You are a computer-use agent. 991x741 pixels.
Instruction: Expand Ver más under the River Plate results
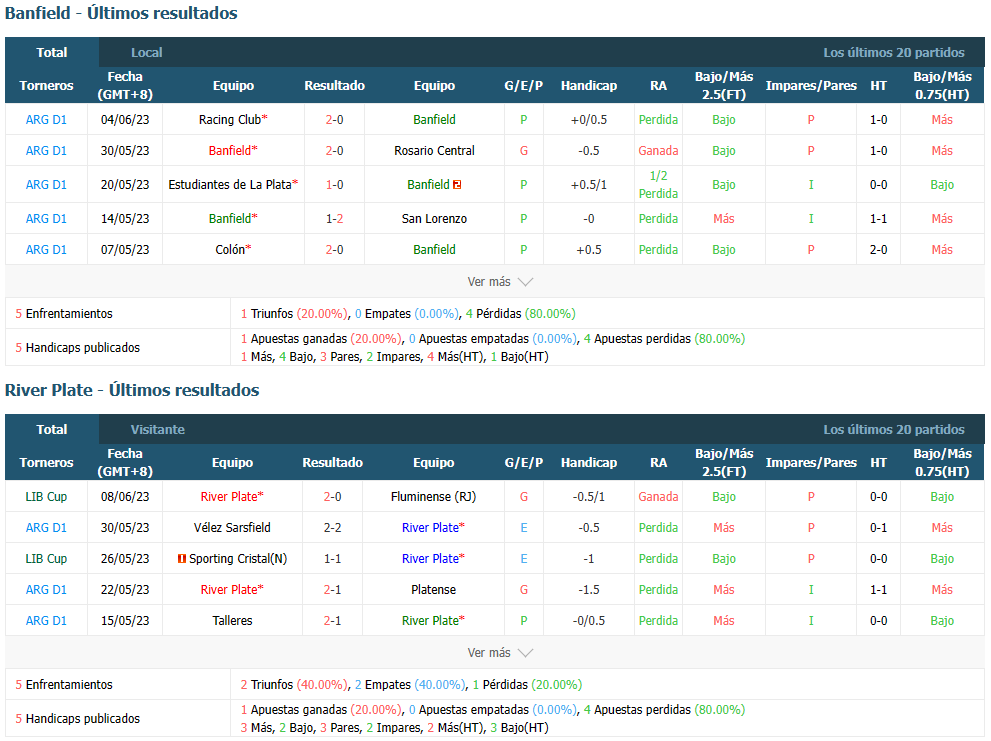click(x=500, y=652)
